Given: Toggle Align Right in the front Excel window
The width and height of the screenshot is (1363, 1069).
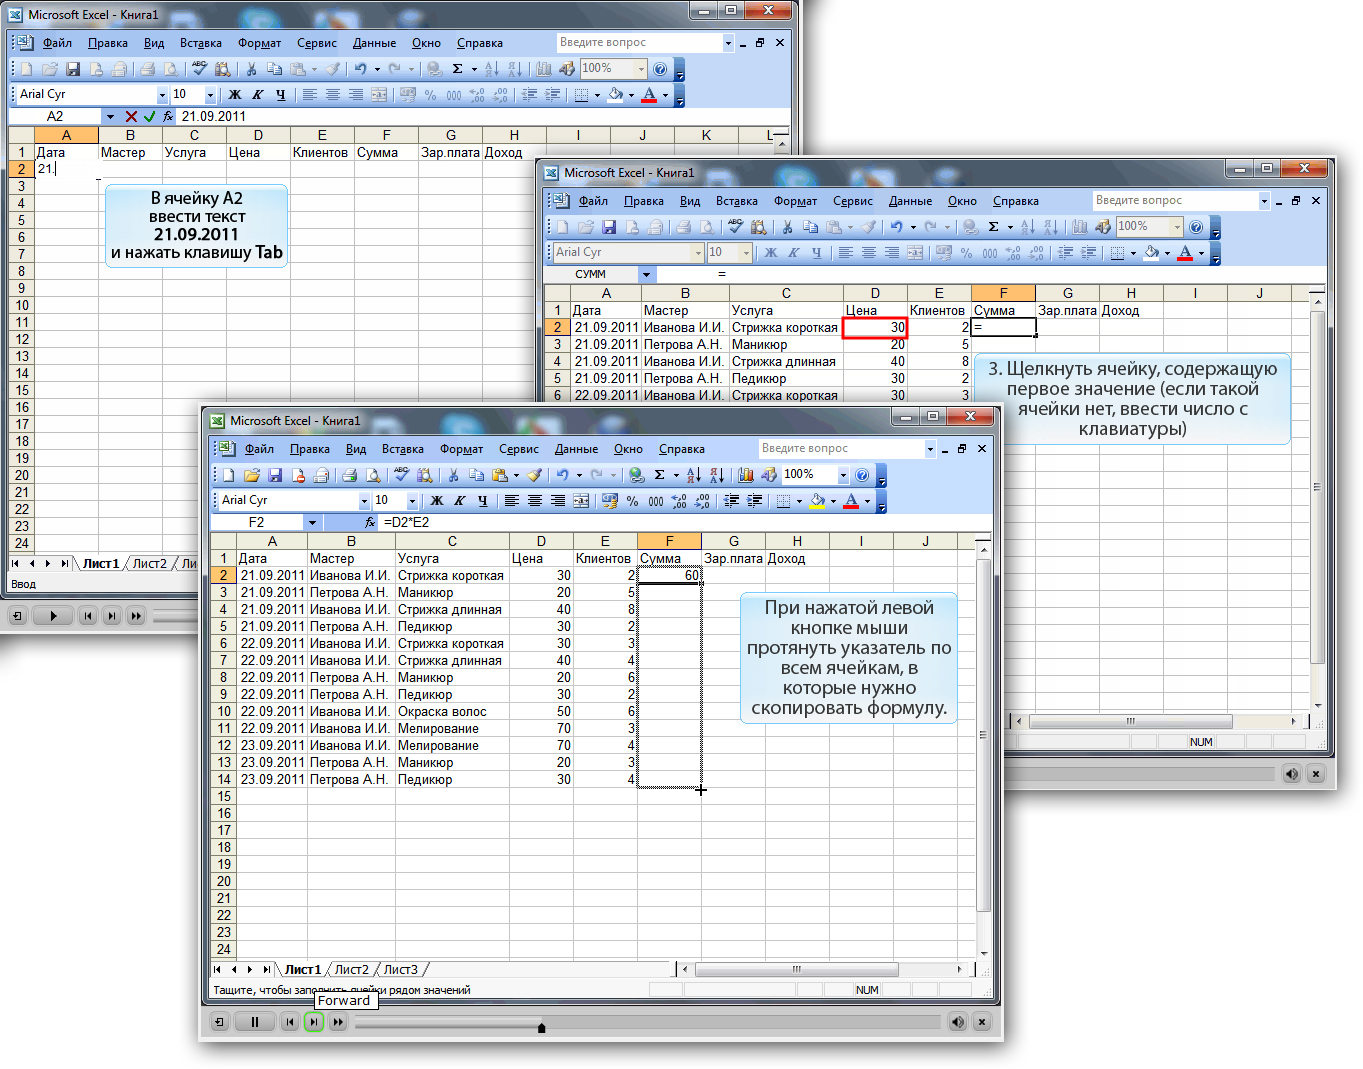Looking at the screenshot, I should click(558, 501).
